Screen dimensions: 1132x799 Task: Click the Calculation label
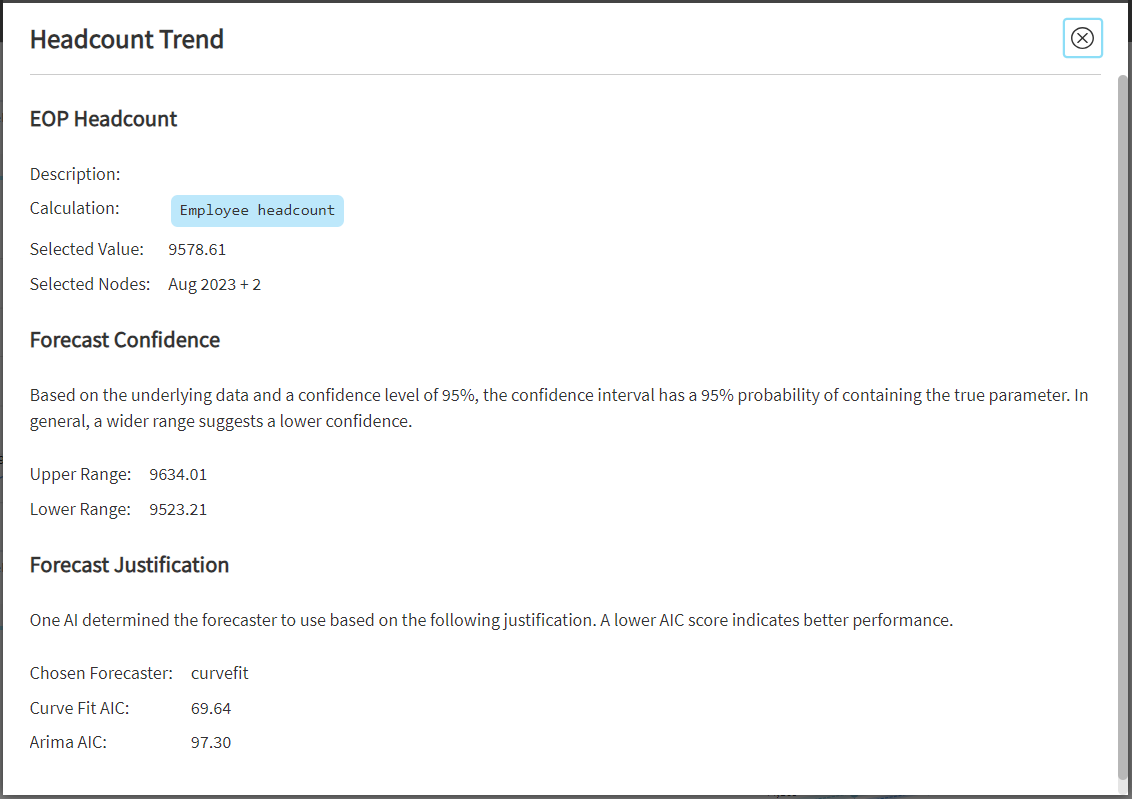pos(75,209)
